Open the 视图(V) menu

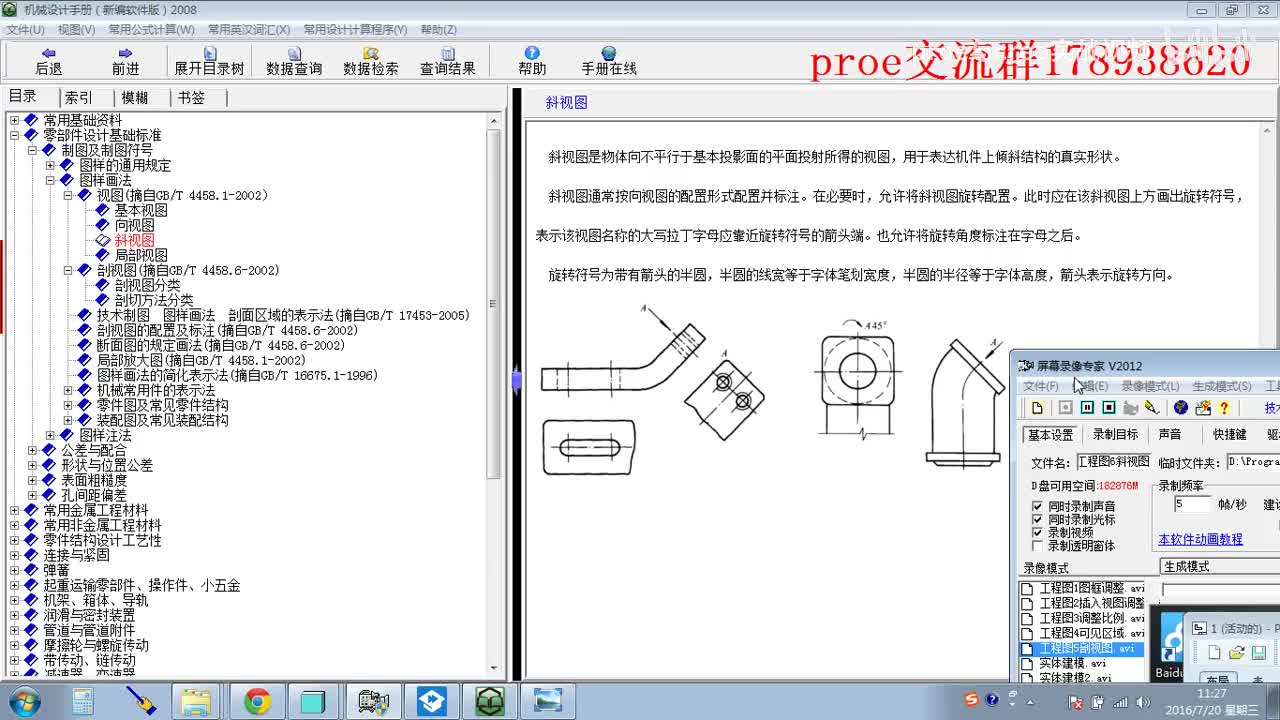76,30
